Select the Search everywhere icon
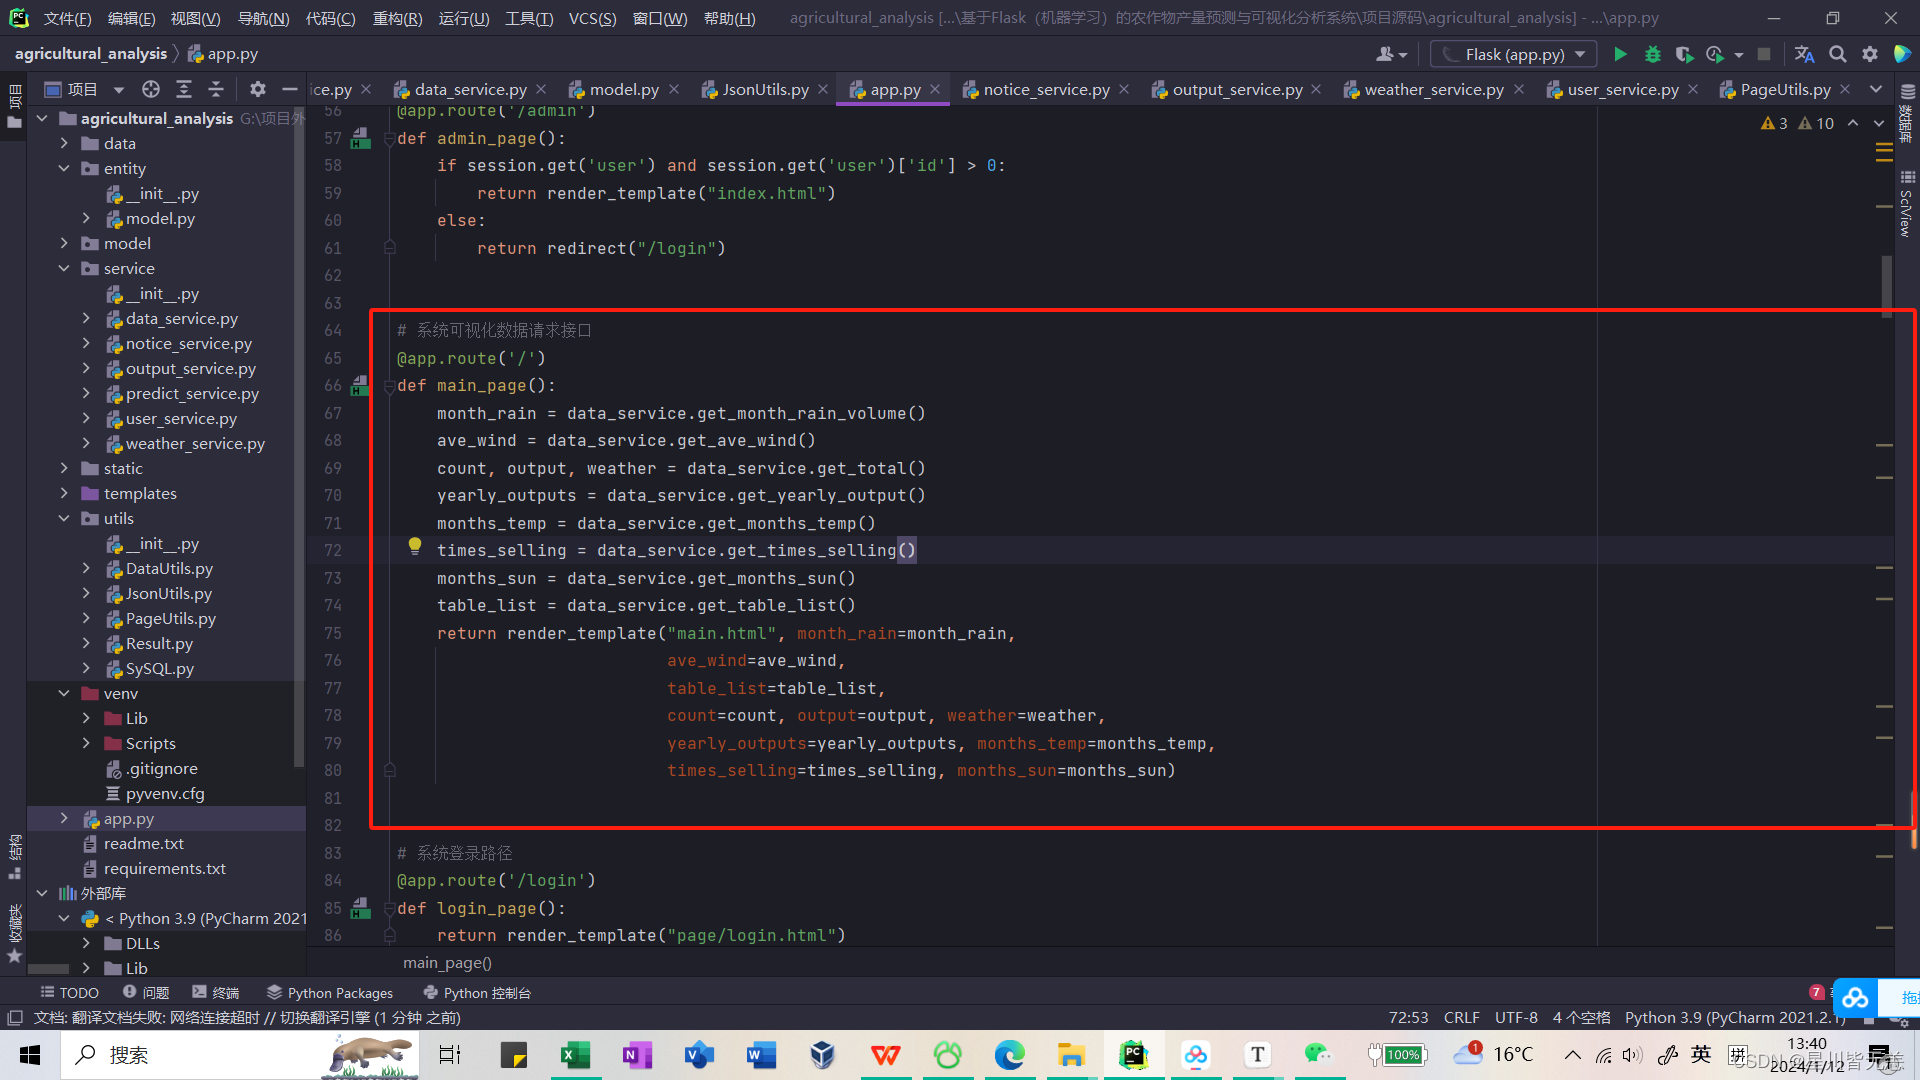 pyautogui.click(x=1840, y=54)
